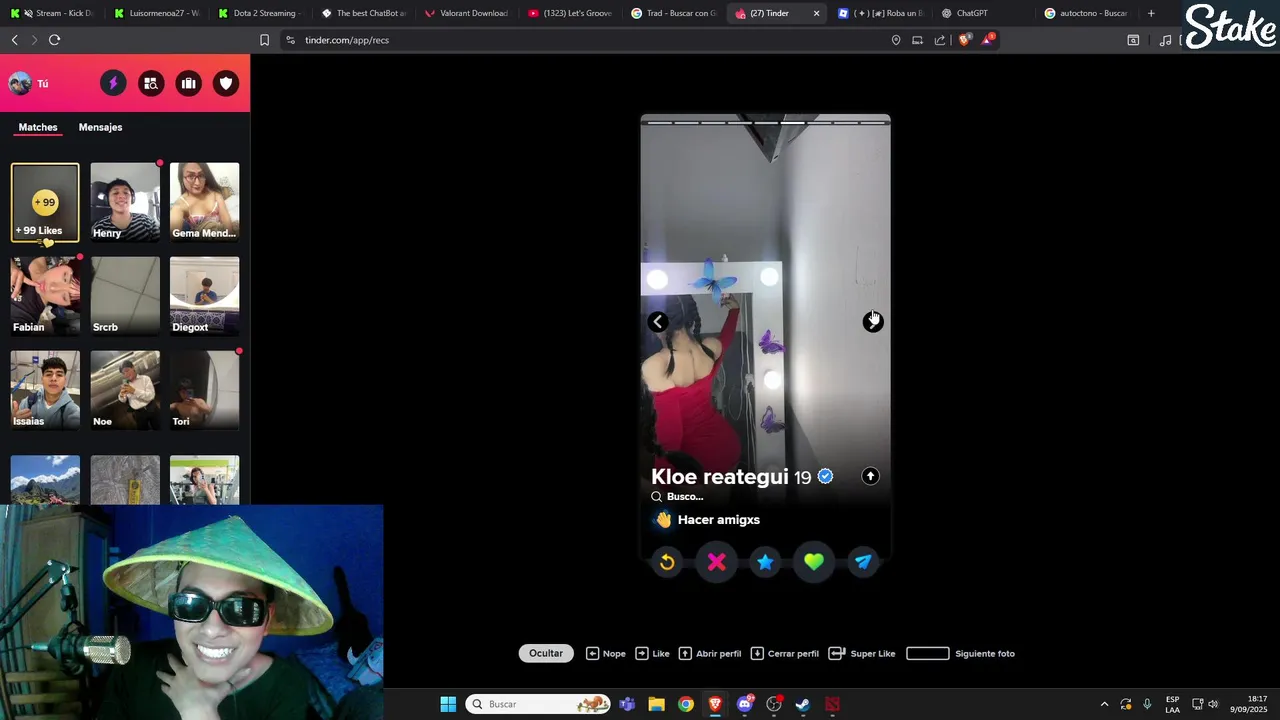Show previous photo with left arrow
This screenshot has width=1280, height=720.
coord(657,321)
